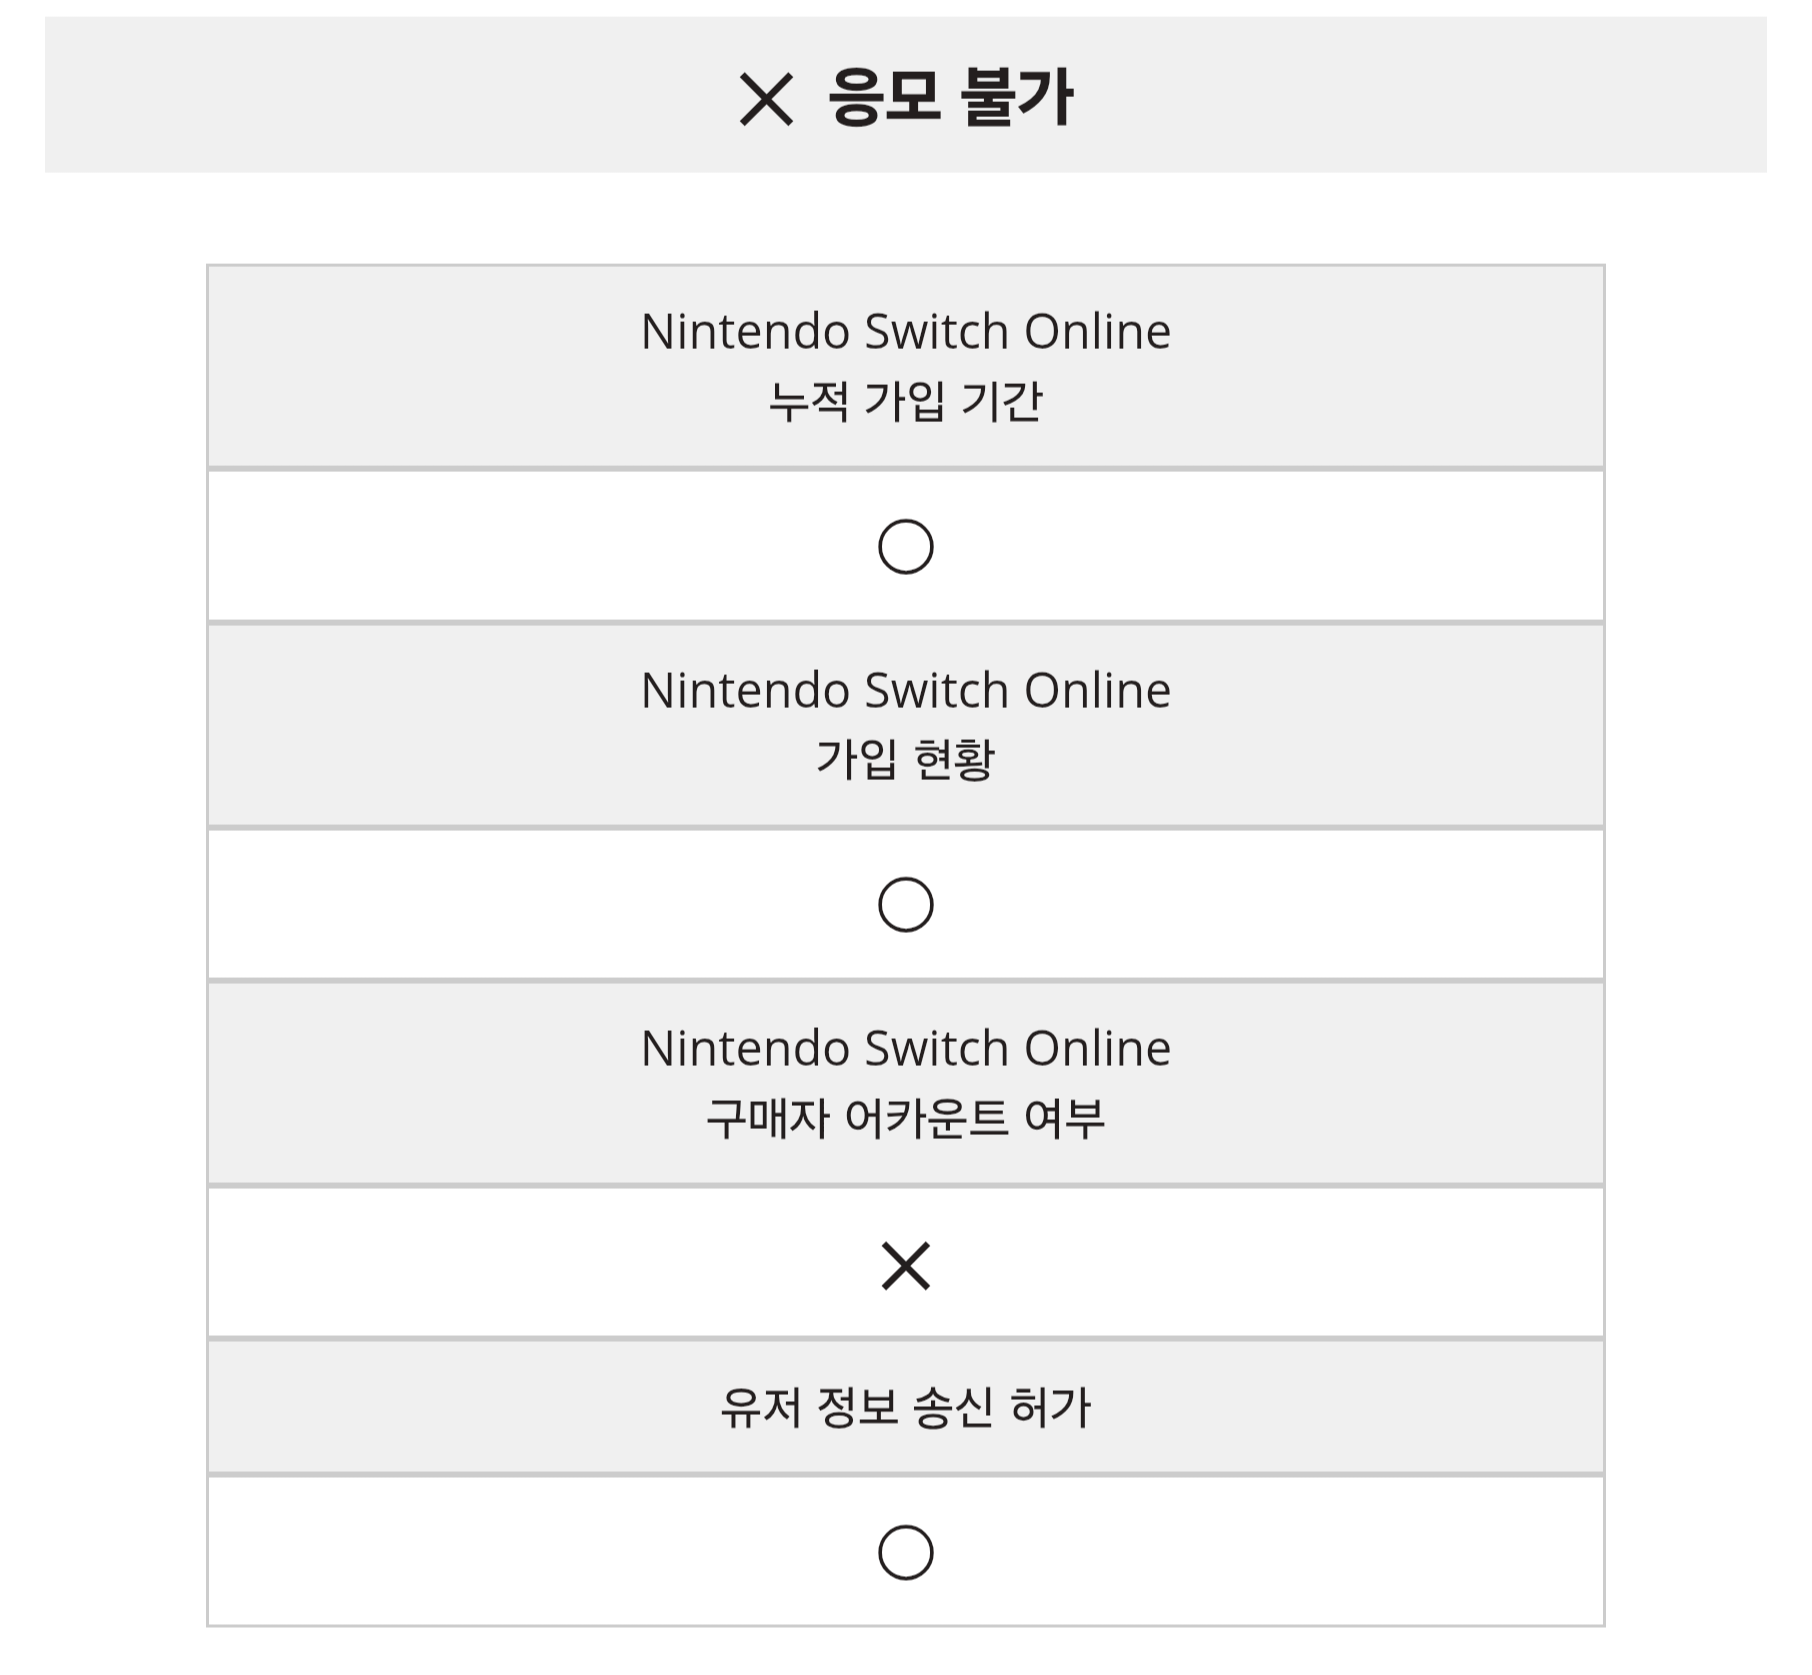
Task: Click the X icon beside 응모 불가
Action: [766, 99]
